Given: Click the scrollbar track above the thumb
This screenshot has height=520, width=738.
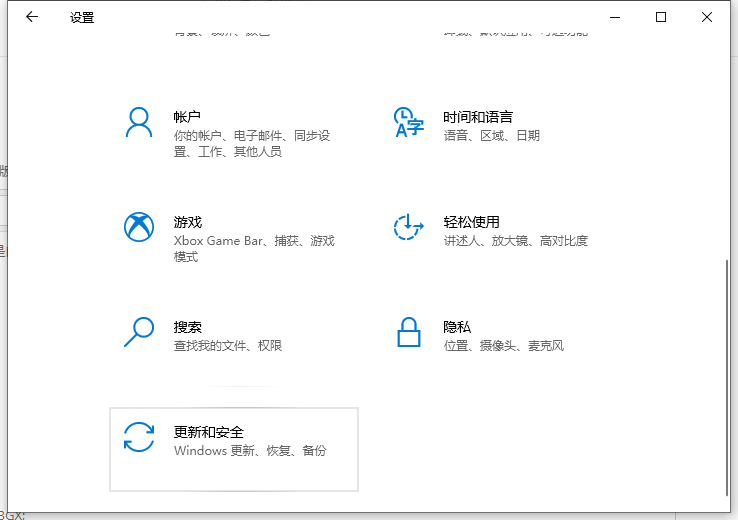Looking at the screenshot, I should (726, 150).
